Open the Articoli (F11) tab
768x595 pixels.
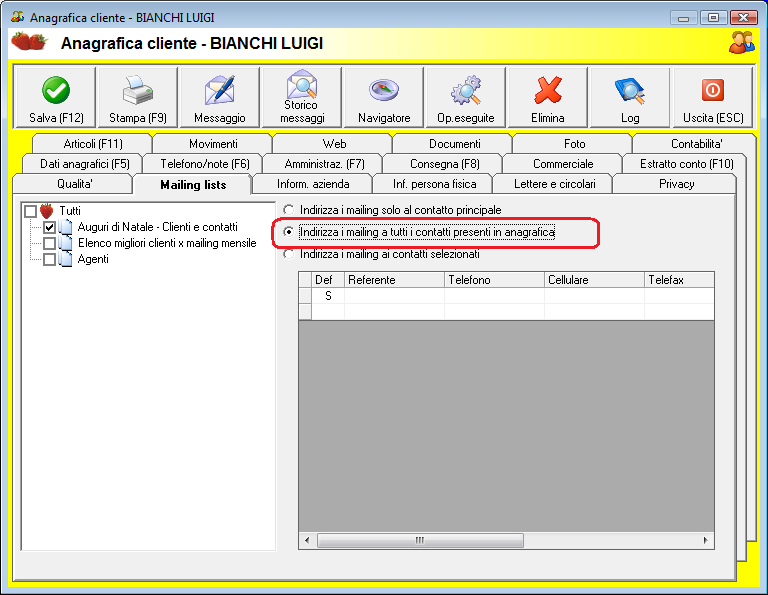tap(93, 143)
